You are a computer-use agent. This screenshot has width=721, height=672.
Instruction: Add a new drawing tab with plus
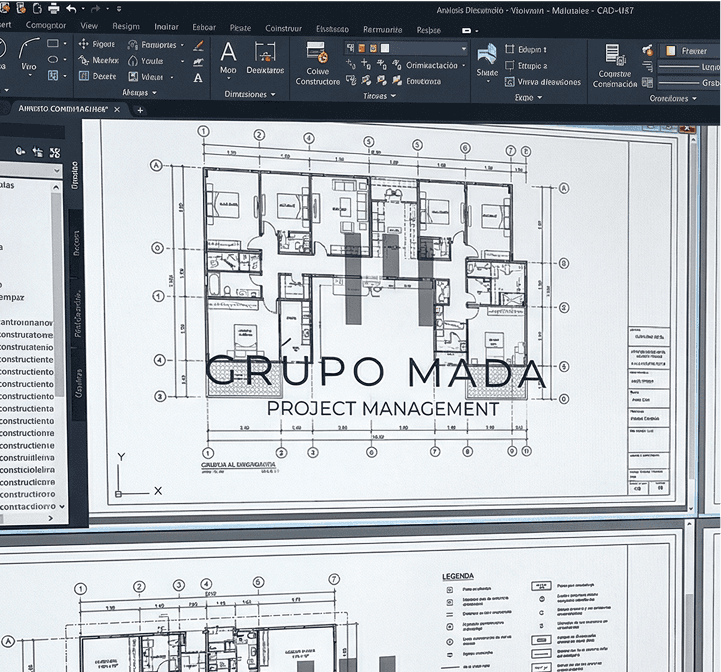coord(140,110)
